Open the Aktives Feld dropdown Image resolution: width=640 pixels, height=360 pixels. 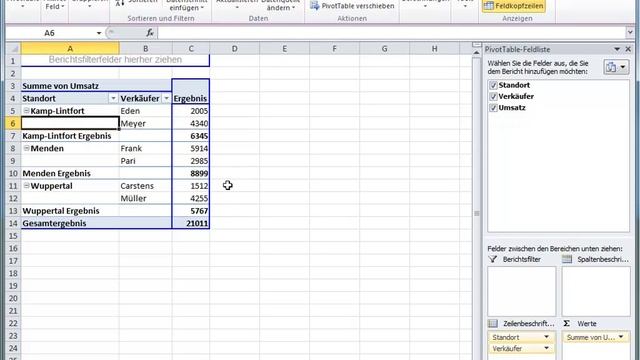pos(54,5)
